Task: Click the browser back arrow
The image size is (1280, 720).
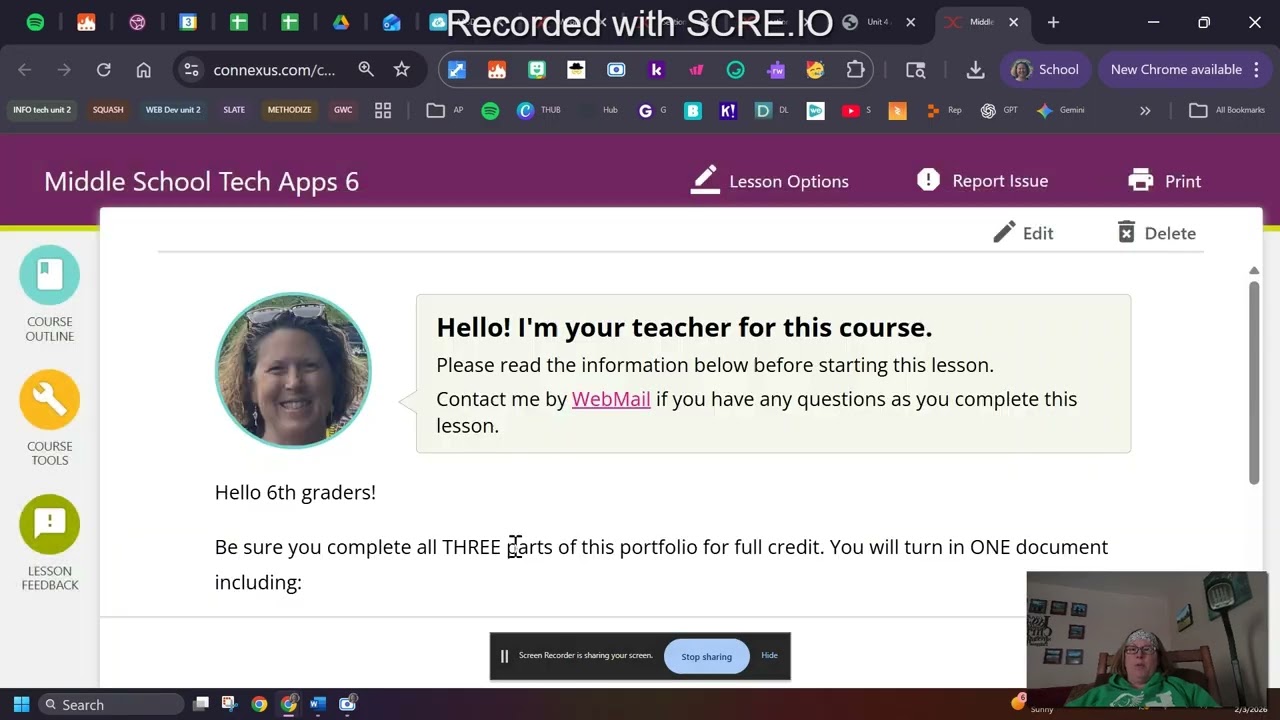Action: 24,70
